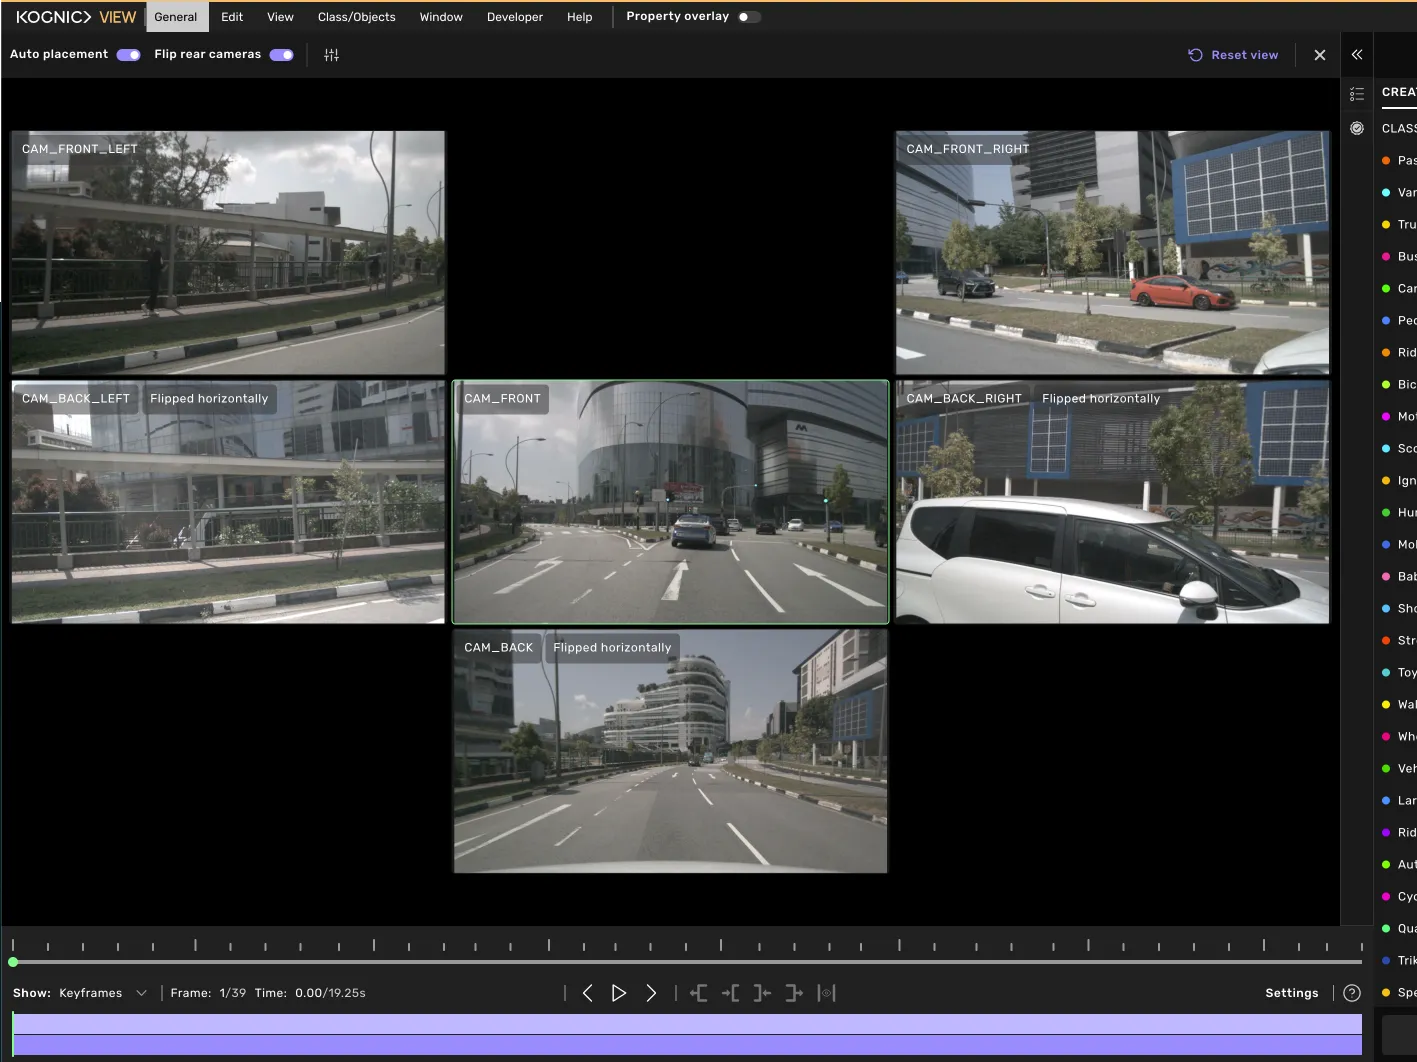
Task: Collapse the right sidebar with double chevron
Action: (x=1357, y=55)
